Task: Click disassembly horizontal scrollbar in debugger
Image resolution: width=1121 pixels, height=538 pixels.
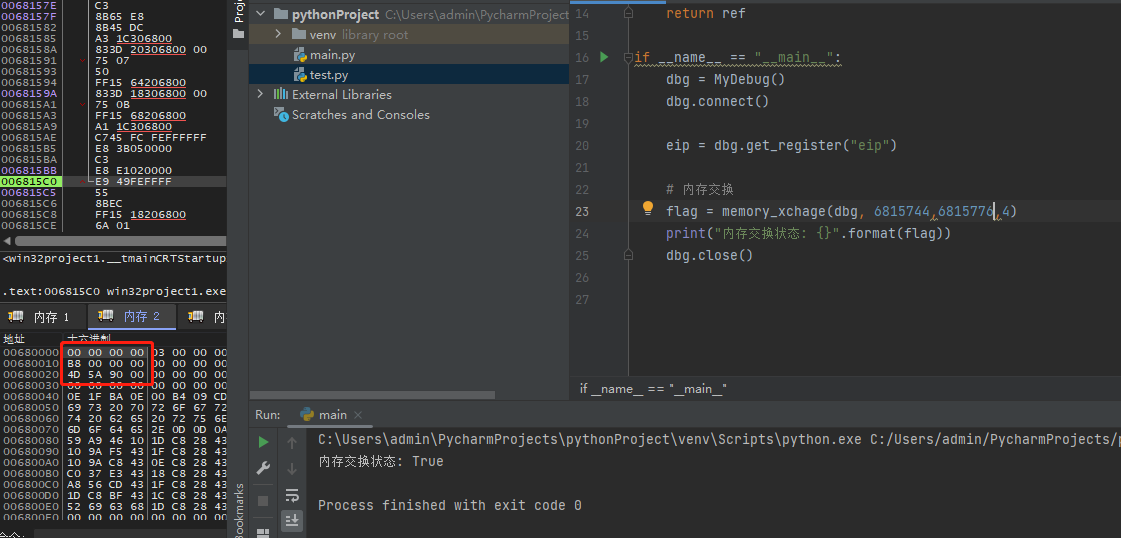Action: click(x=120, y=241)
